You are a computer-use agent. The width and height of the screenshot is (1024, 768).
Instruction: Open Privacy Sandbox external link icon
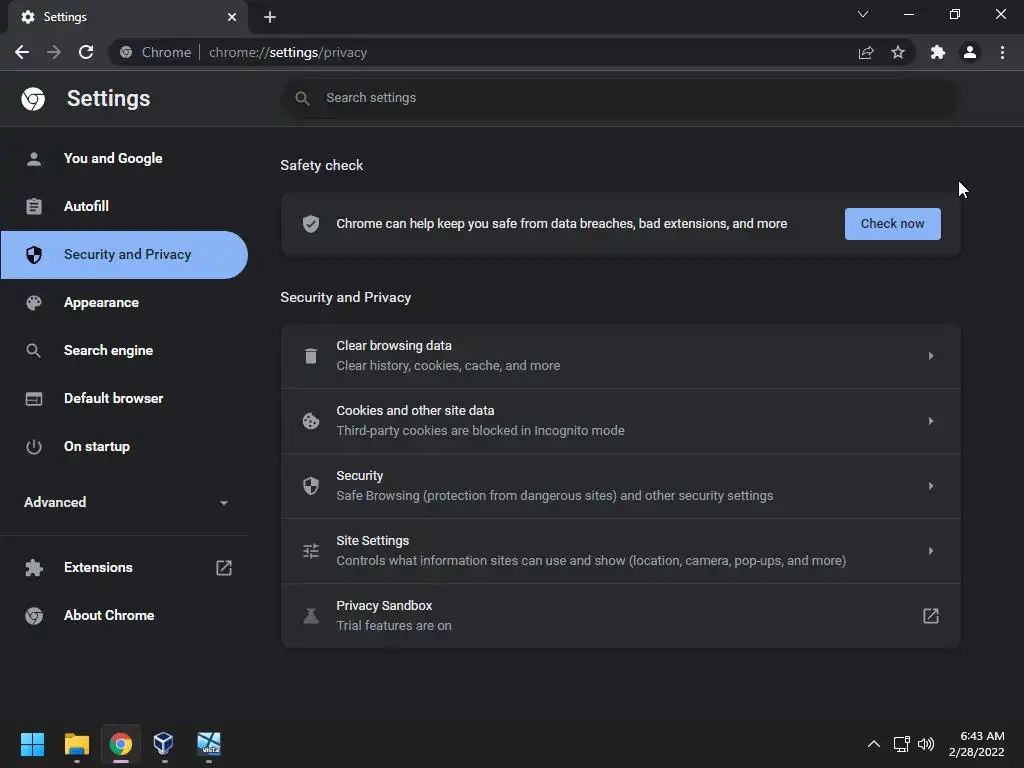(931, 616)
